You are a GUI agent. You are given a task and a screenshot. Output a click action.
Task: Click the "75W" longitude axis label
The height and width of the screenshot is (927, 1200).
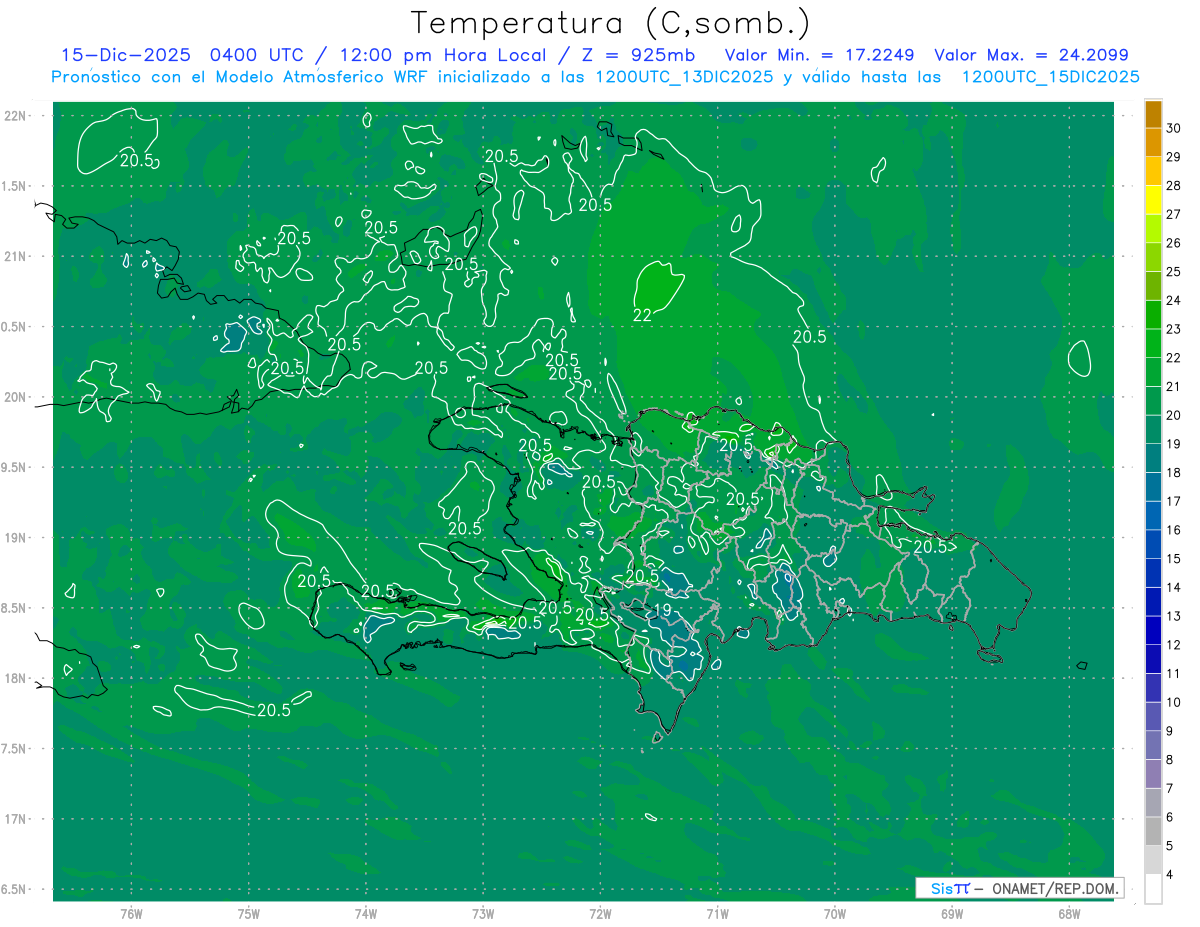pyautogui.click(x=249, y=913)
